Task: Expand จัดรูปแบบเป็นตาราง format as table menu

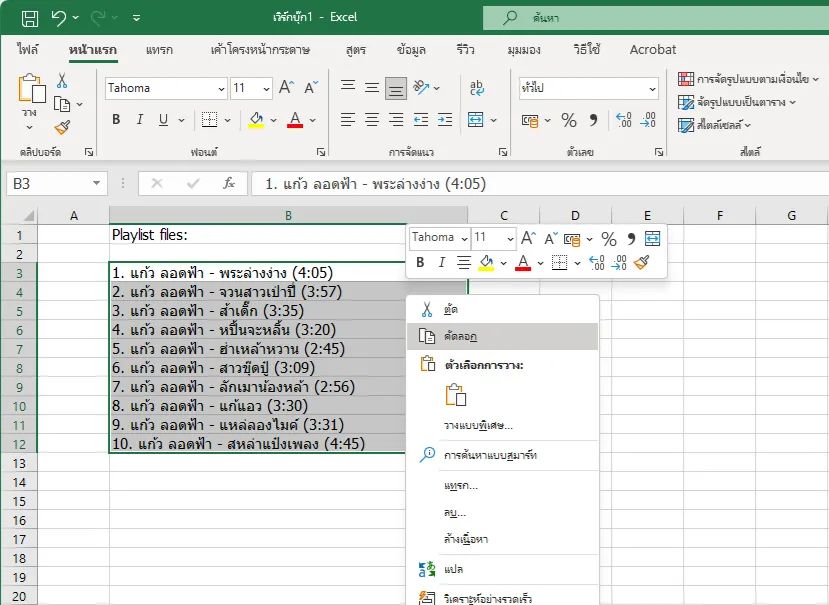Action: (737, 103)
